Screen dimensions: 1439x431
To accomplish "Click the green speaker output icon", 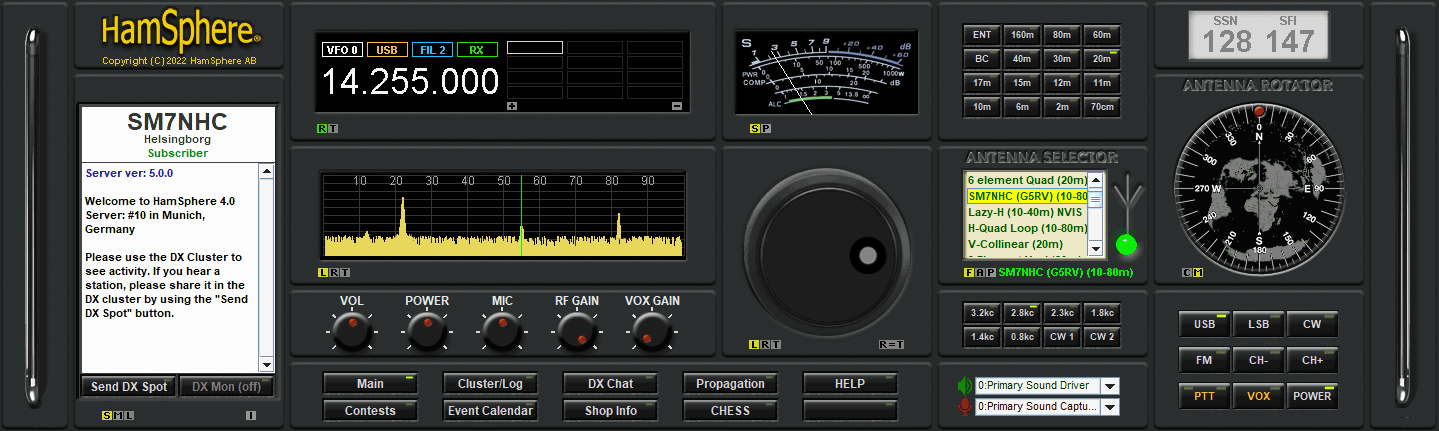I will click(x=964, y=386).
